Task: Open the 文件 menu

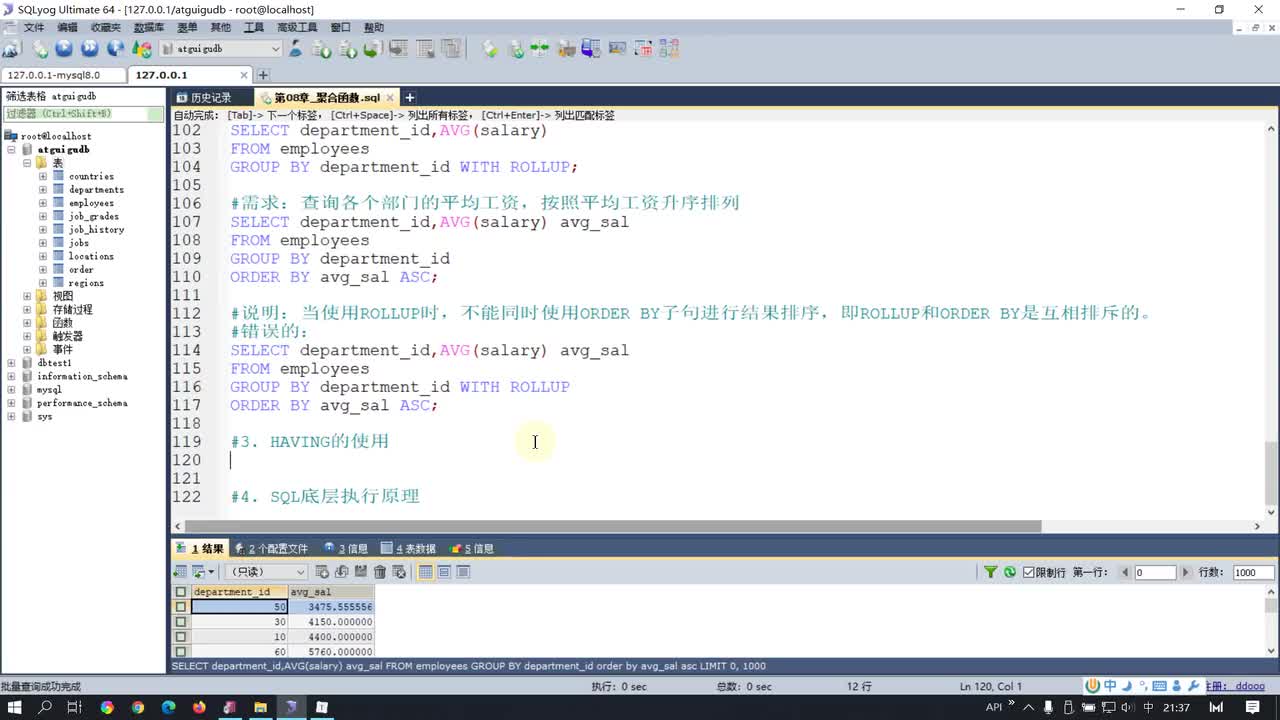Action: point(34,27)
